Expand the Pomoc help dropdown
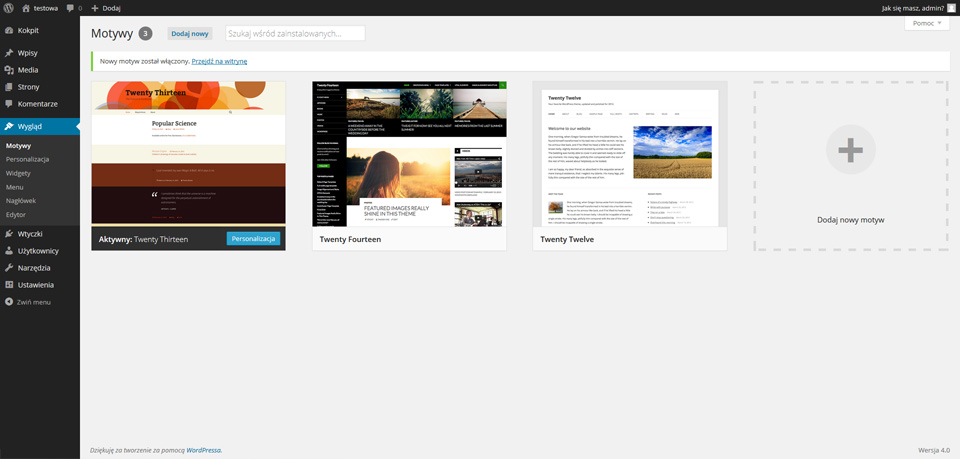The height and width of the screenshot is (459, 960). (926, 23)
